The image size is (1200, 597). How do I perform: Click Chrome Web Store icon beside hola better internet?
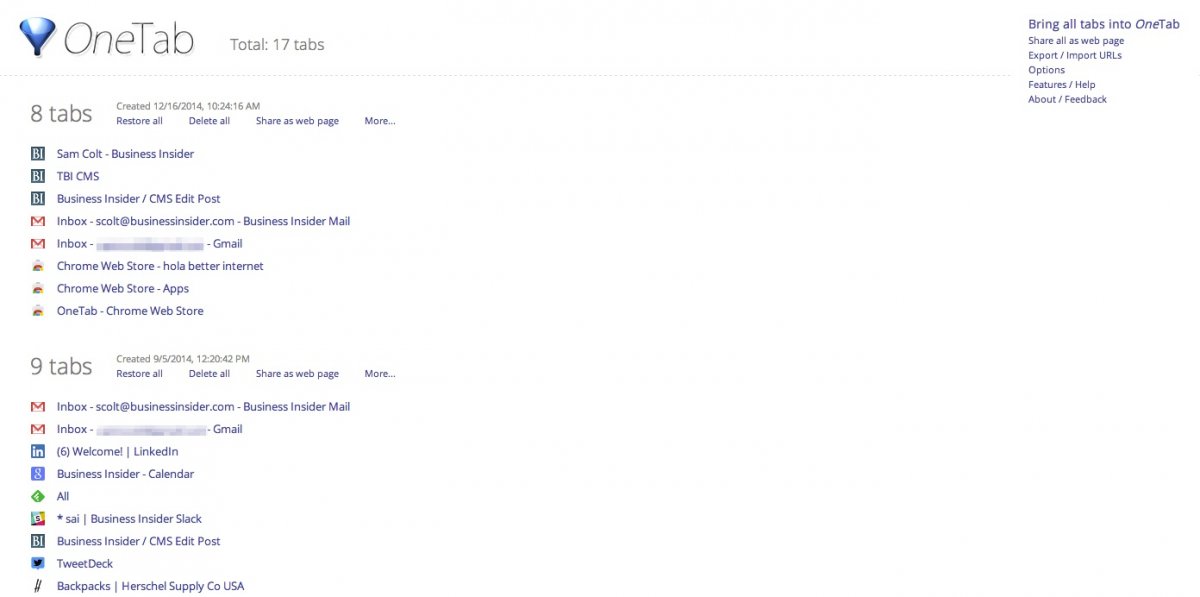[x=38, y=266]
